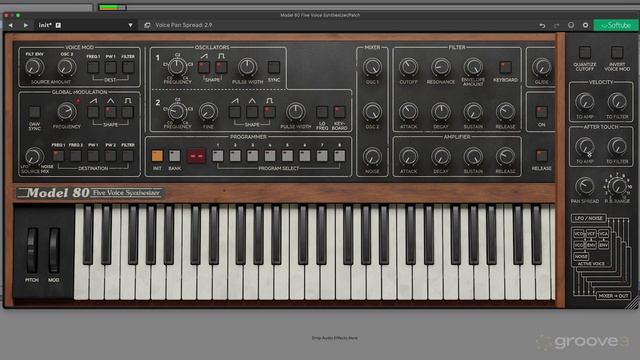Click the undo icon in top bar
Viewport: 640px width, 360px height.
point(542,25)
